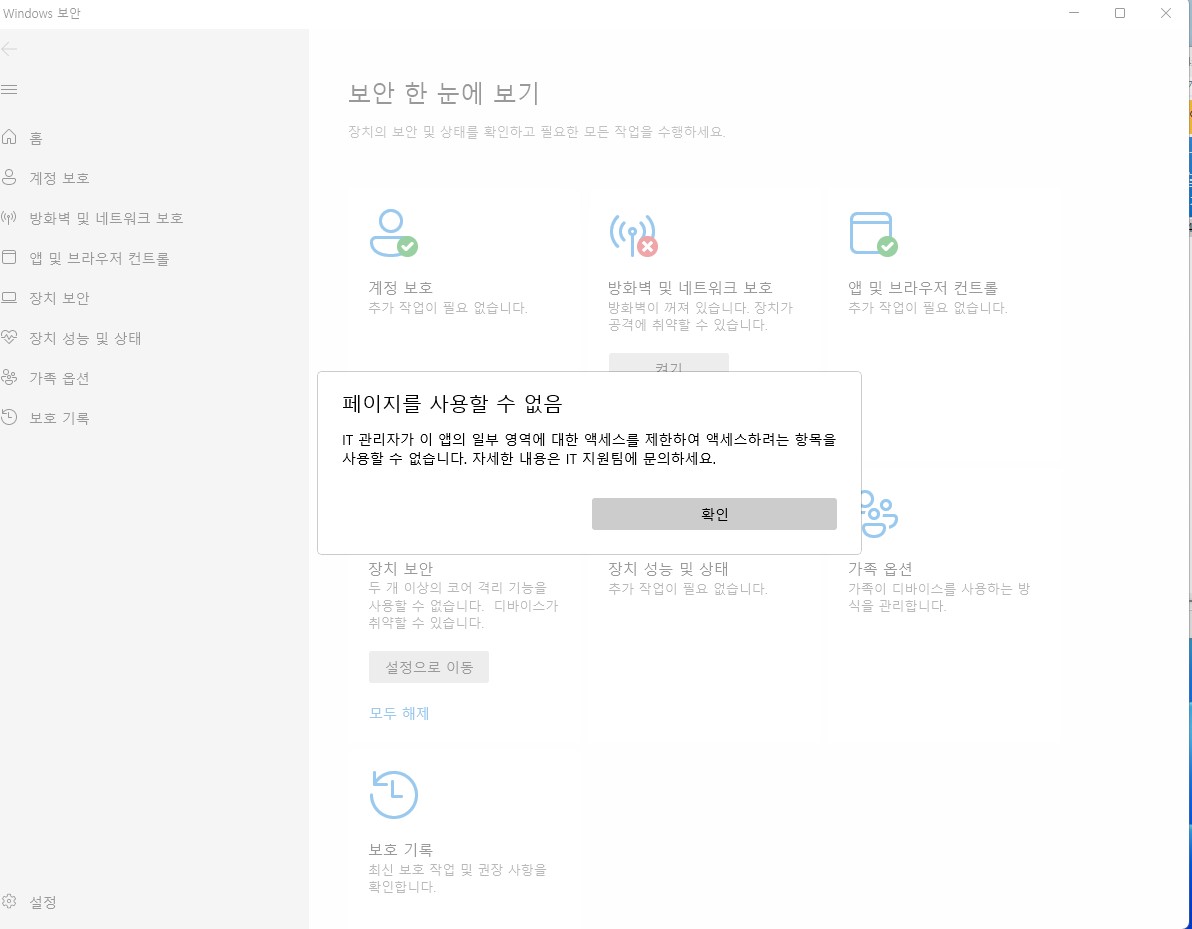Maximize the Windows 보안 window
This screenshot has width=1192, height=929.
(1120, 13)
